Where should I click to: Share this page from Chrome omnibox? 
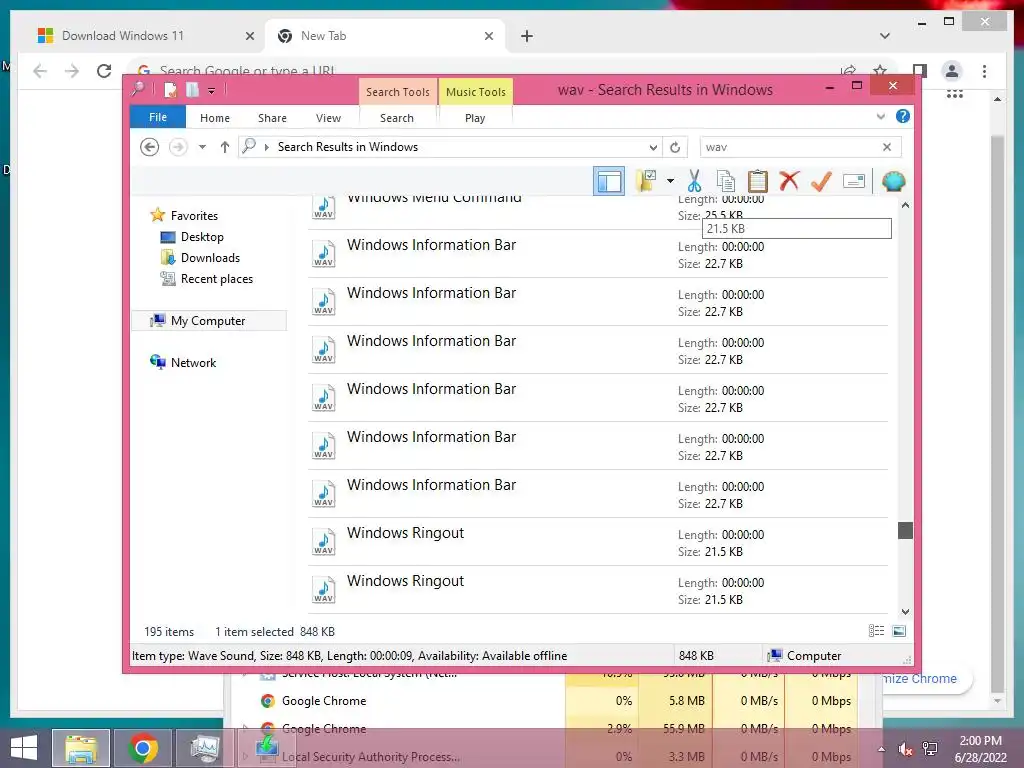point(848,71)
